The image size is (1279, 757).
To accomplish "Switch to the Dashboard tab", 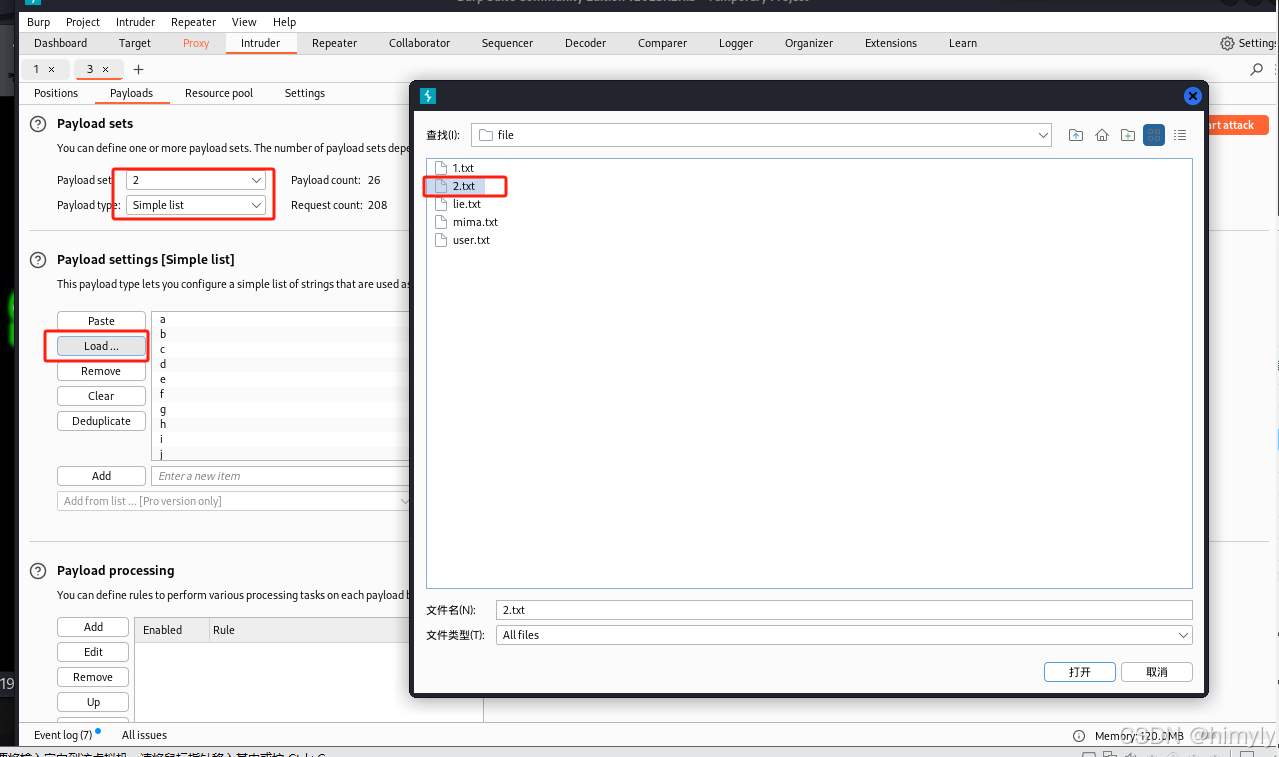I will point(60,43).
